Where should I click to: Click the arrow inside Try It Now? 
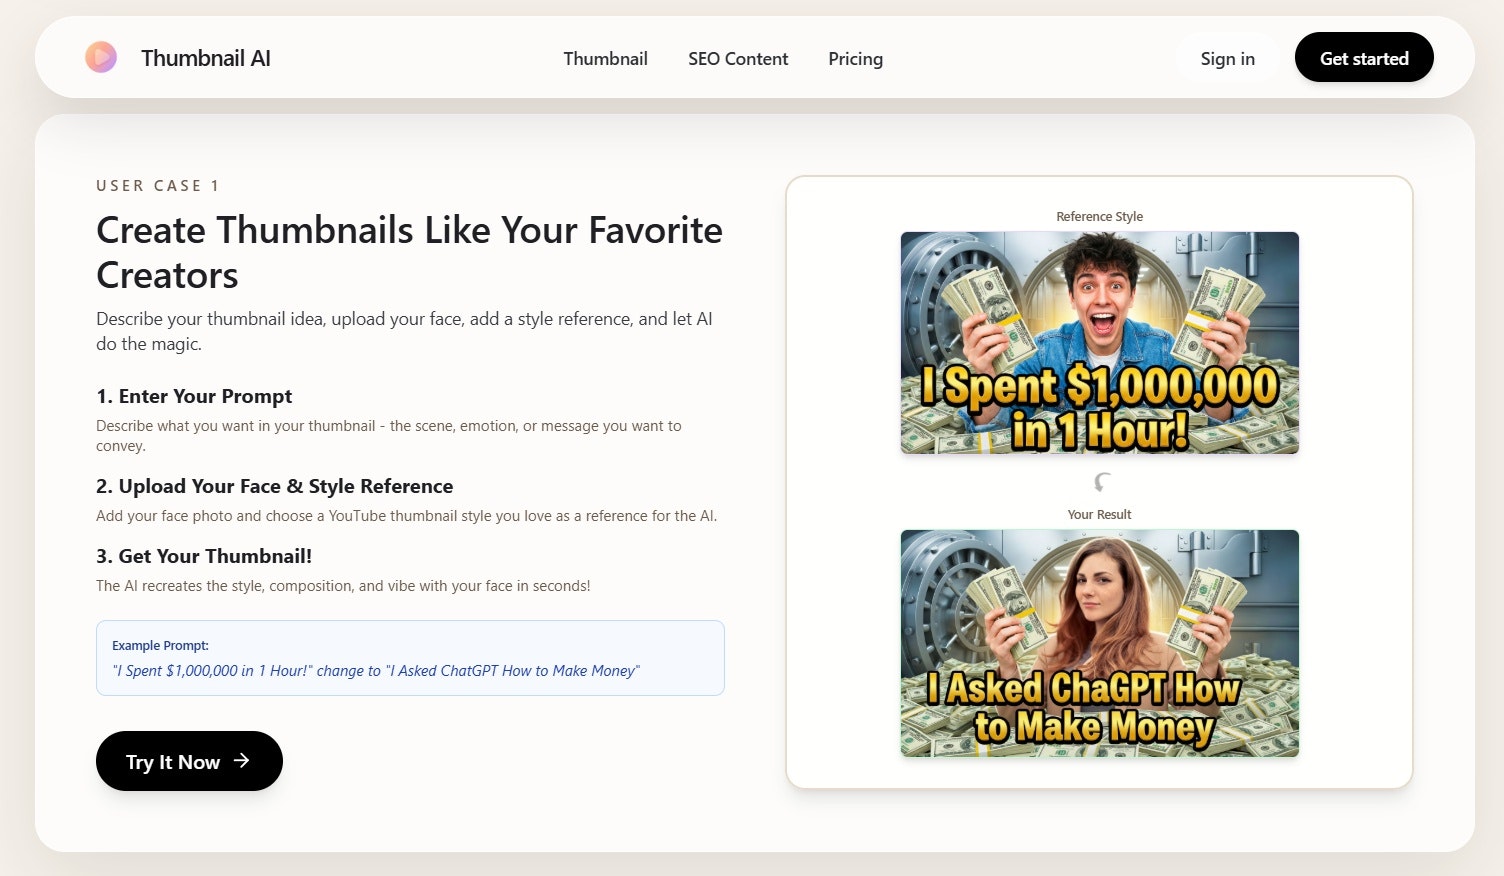point(241,761)
